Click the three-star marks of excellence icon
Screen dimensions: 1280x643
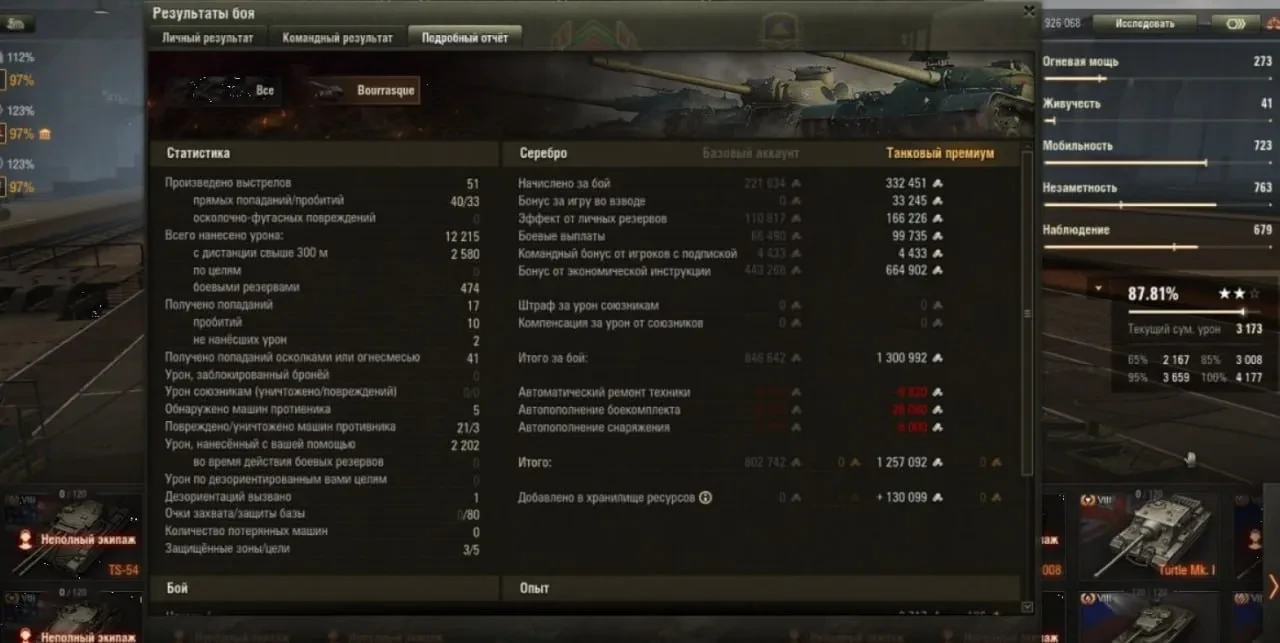(x=1239, y=294)
